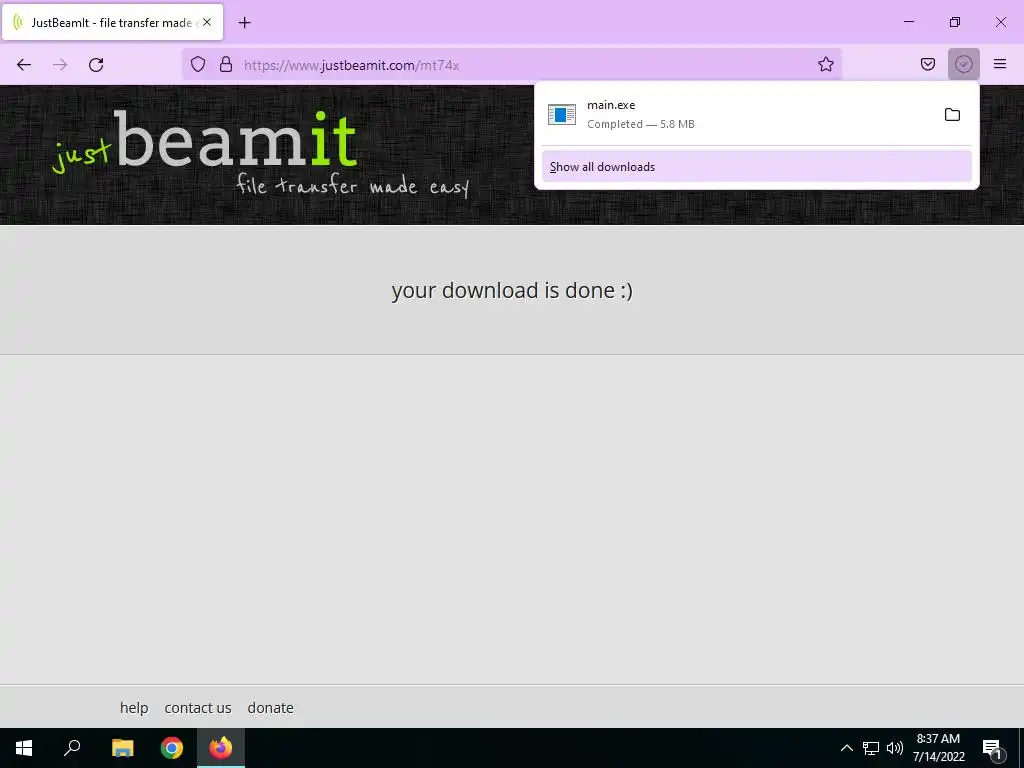Screen dimensions: 1024x768
Task: Click the Firefox taskbar icon
Action: (x=221, y=748)
